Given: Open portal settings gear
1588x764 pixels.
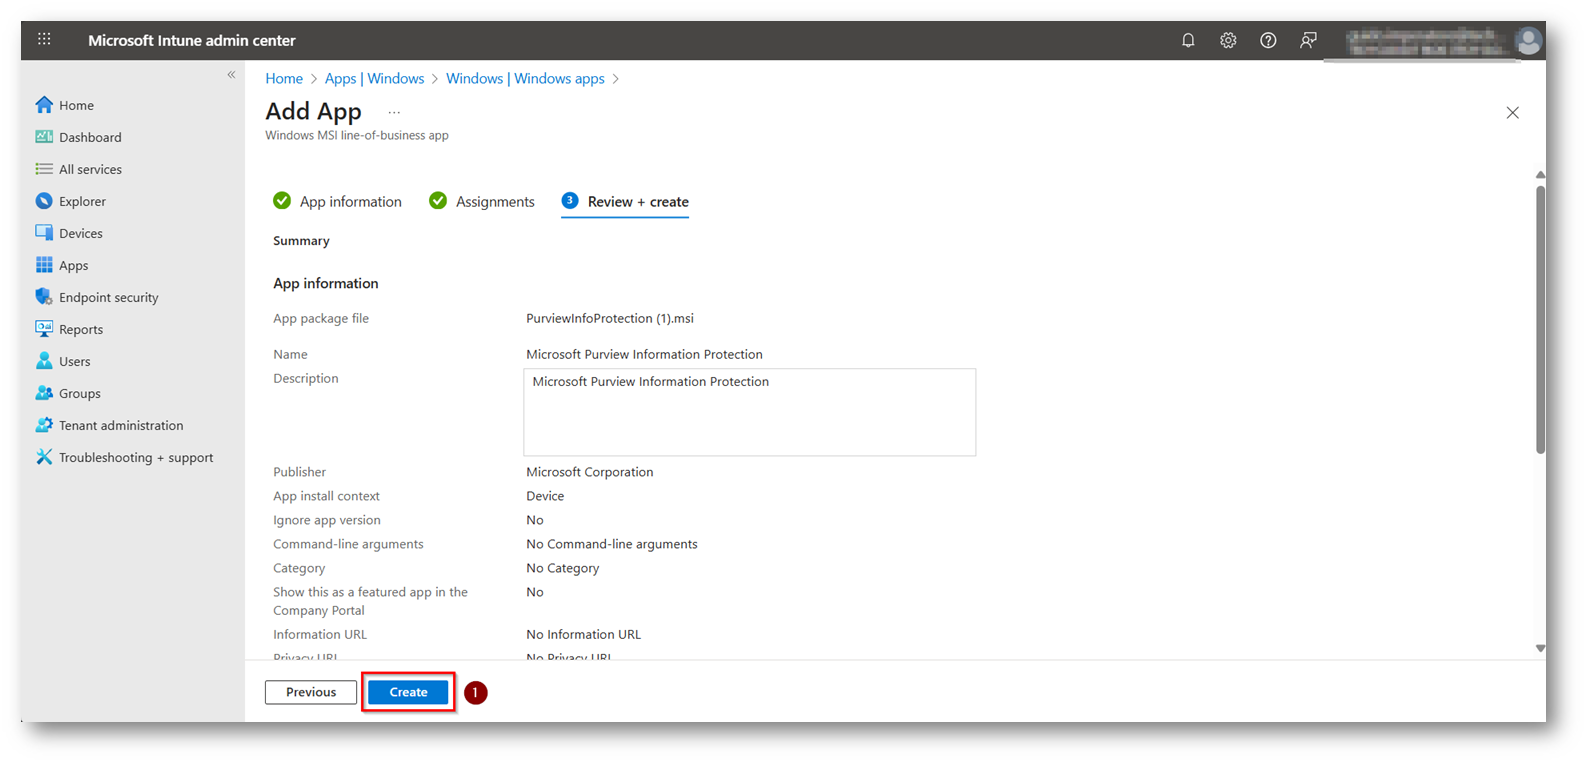Looking at the screenshot, I should [1228, 40].
